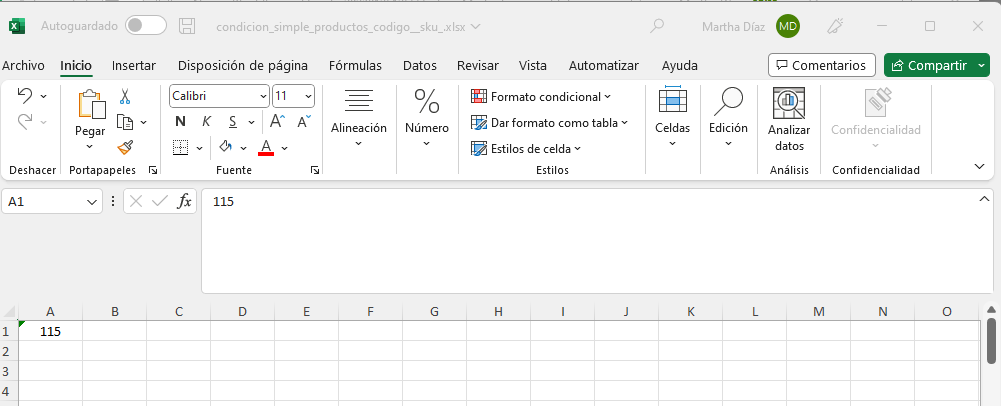Viewport: 1001px width, 406px height.
Task: Apply the red font color swatch
Action: tap(266, 148)
